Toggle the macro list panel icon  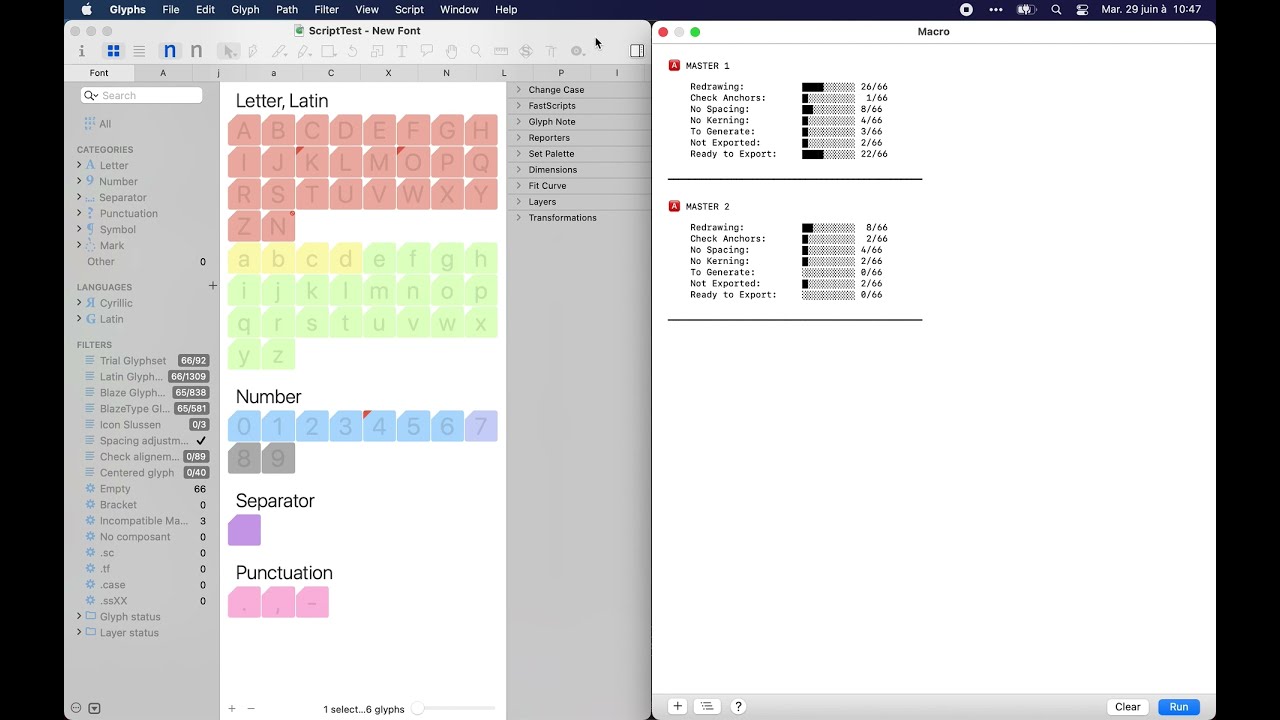pos(707,707)
